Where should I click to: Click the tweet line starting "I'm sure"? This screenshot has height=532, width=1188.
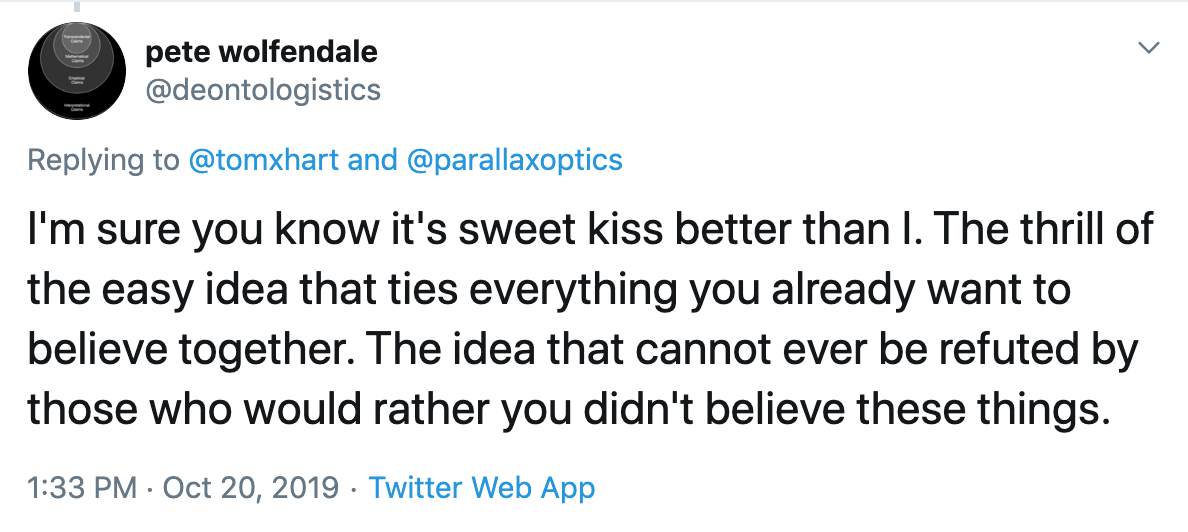coord(590,229)
